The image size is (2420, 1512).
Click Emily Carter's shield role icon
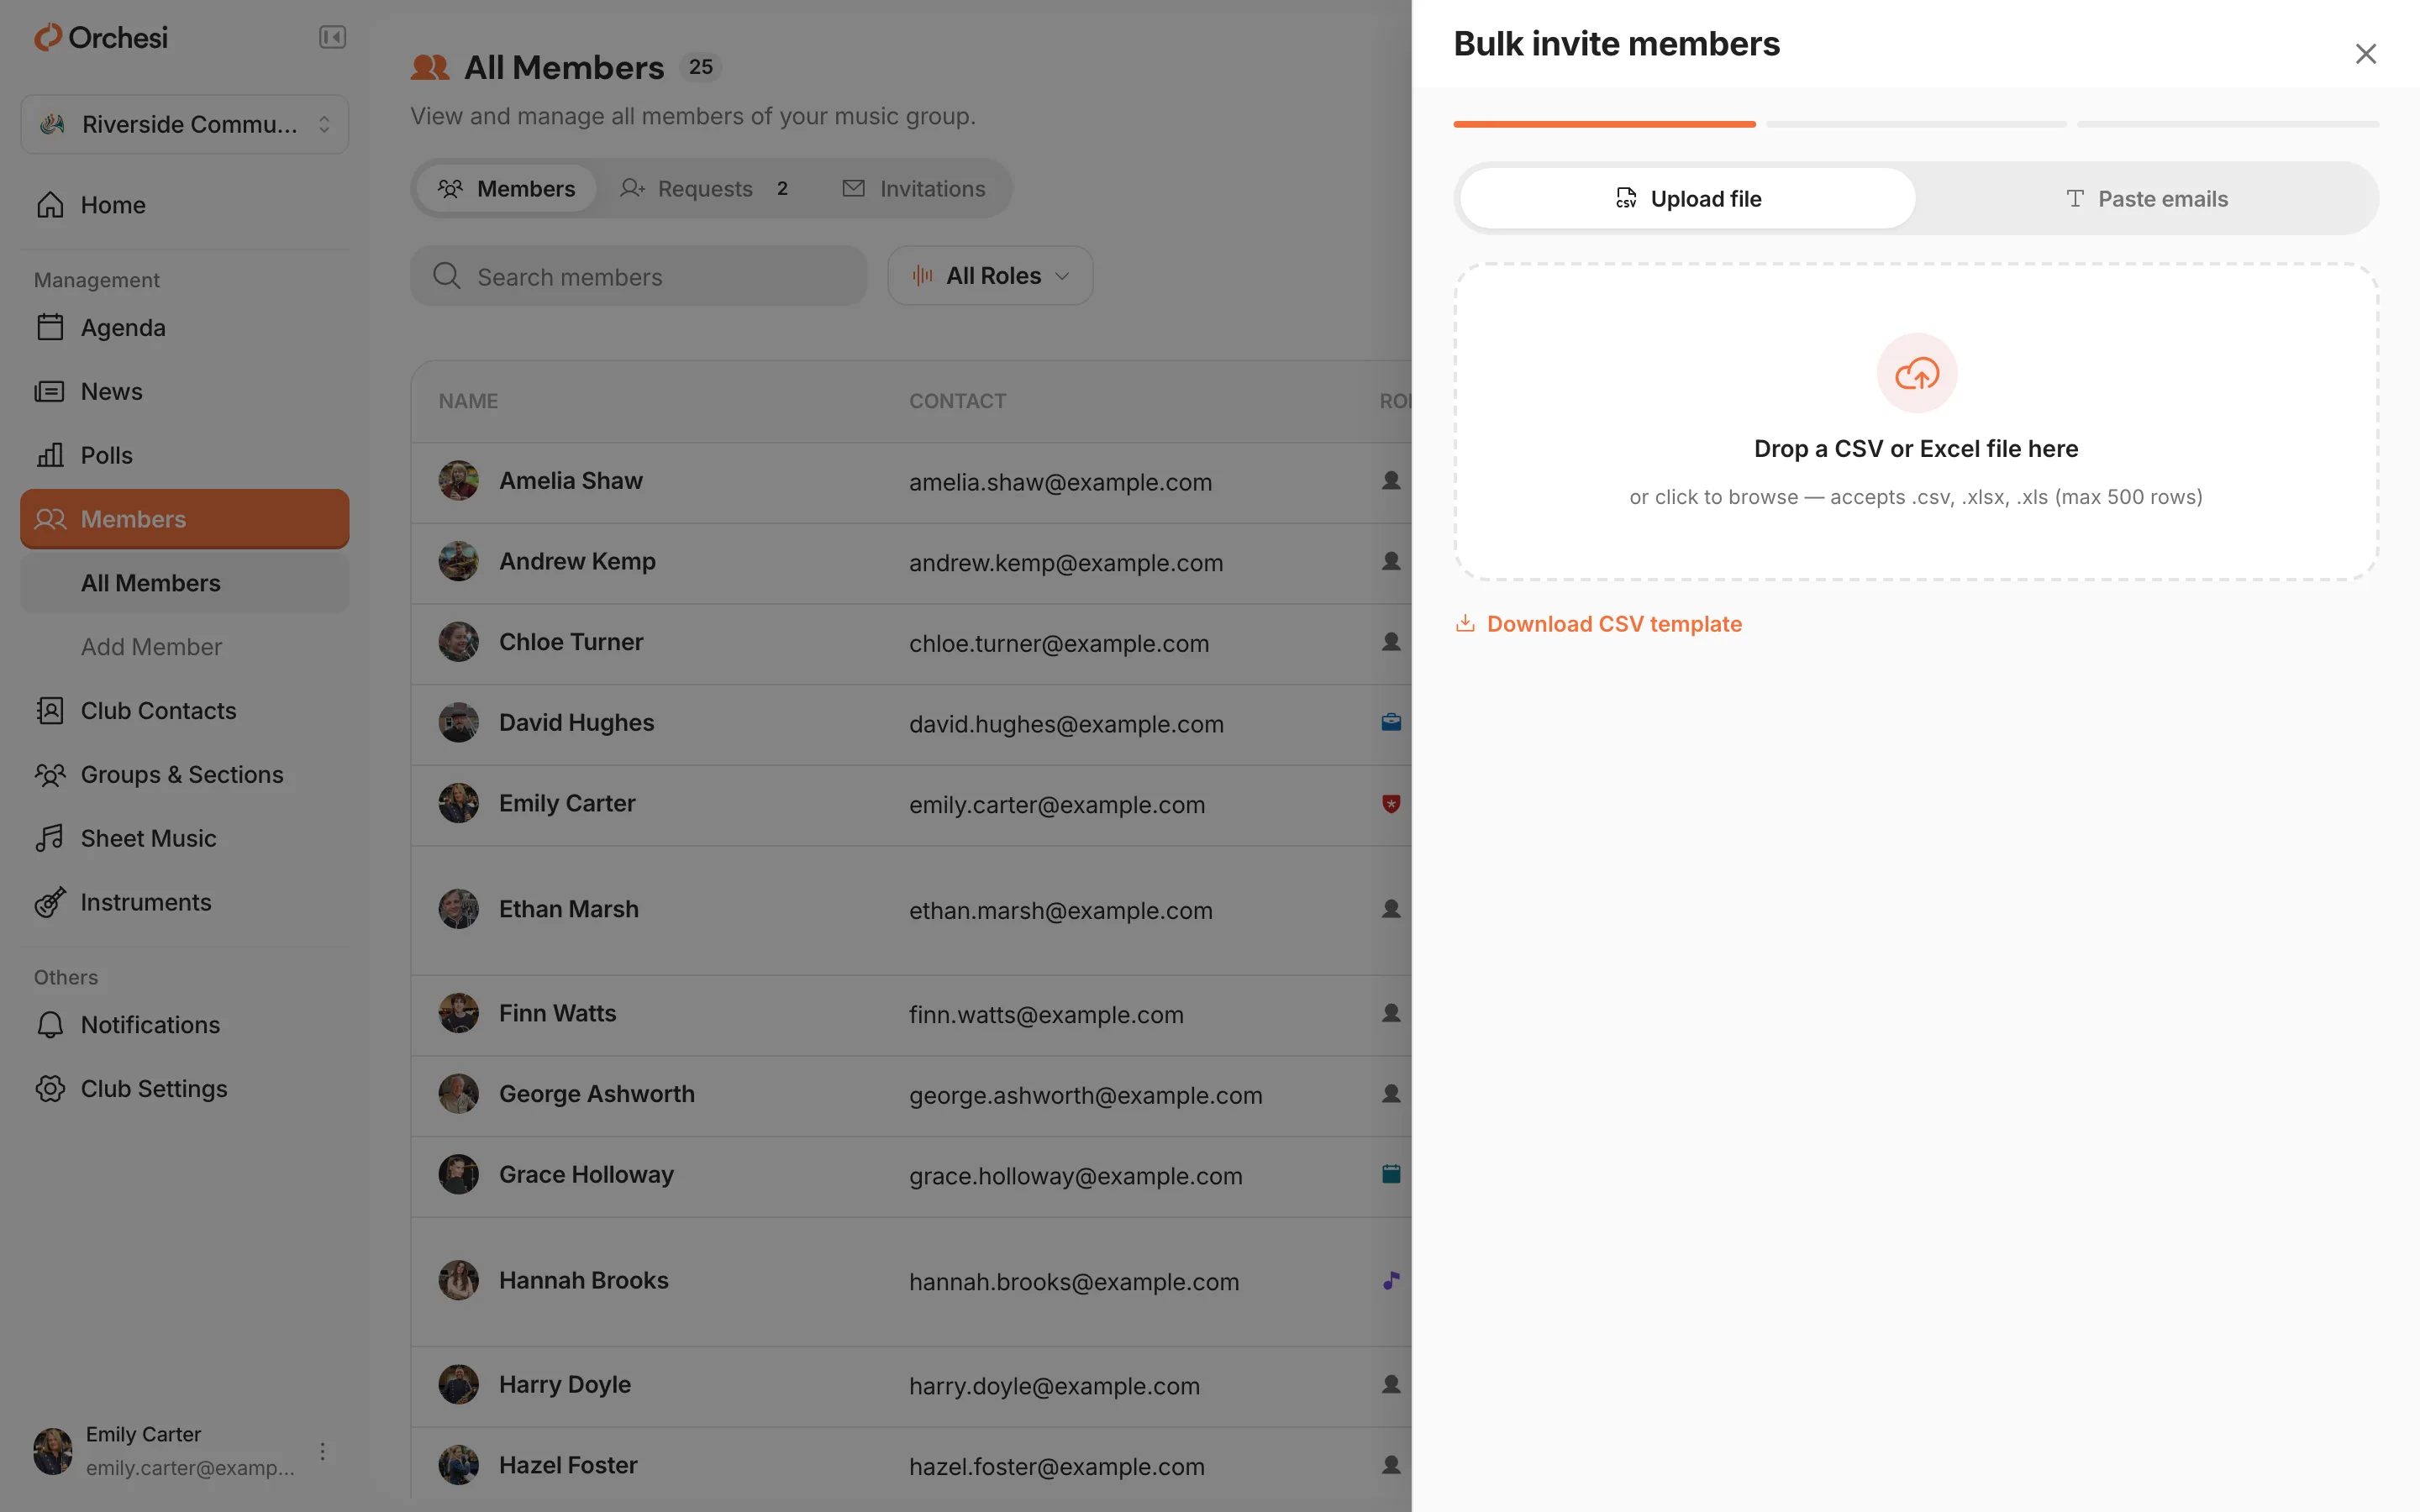pyautogui.click(x=1391, y=804)
